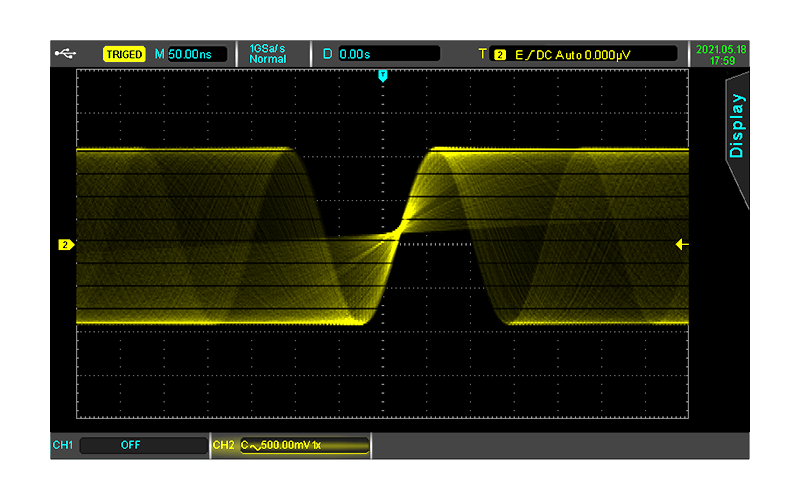800x500 pixels.
Task: Click the USB connection icon
Action: coord(65,54)
